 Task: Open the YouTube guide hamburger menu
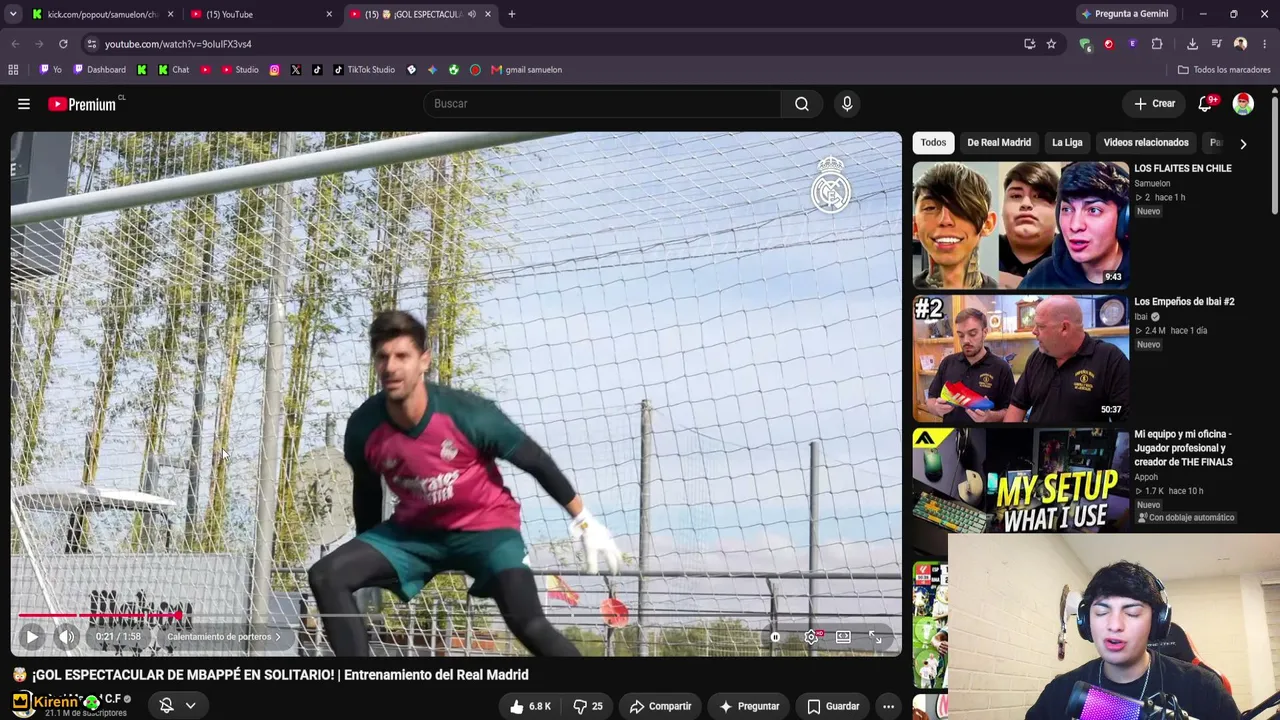tap(24, 104)
